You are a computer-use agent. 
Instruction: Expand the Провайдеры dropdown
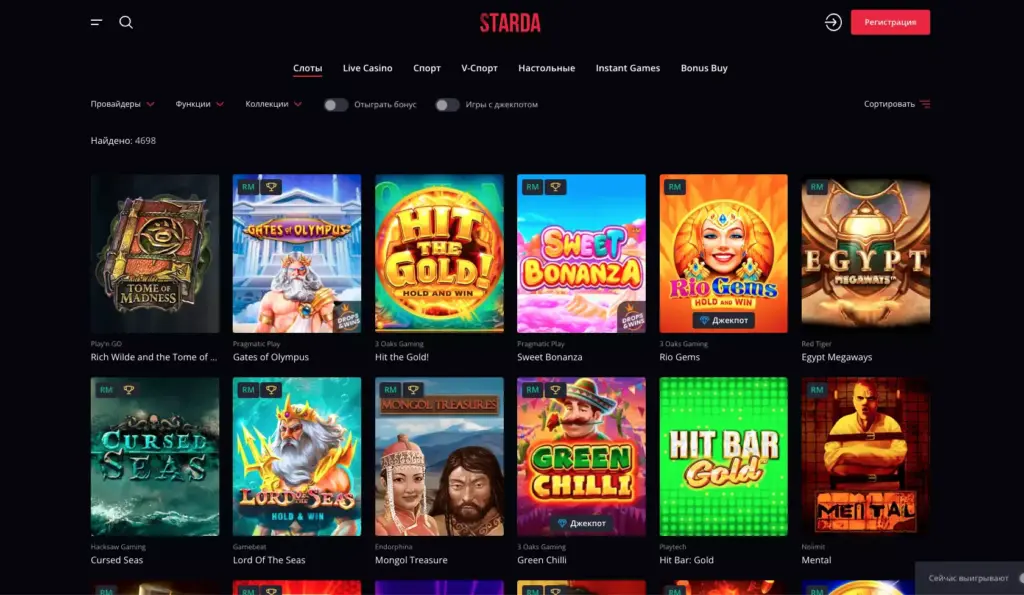(x=122, y=104)
